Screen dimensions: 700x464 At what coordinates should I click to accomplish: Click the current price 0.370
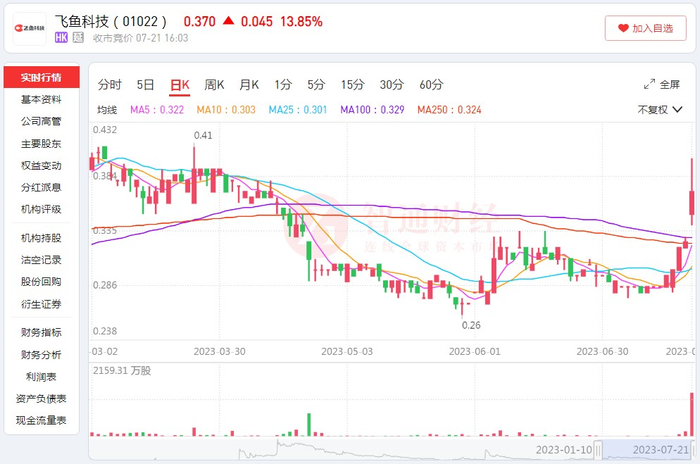click(x=200, y=21)
